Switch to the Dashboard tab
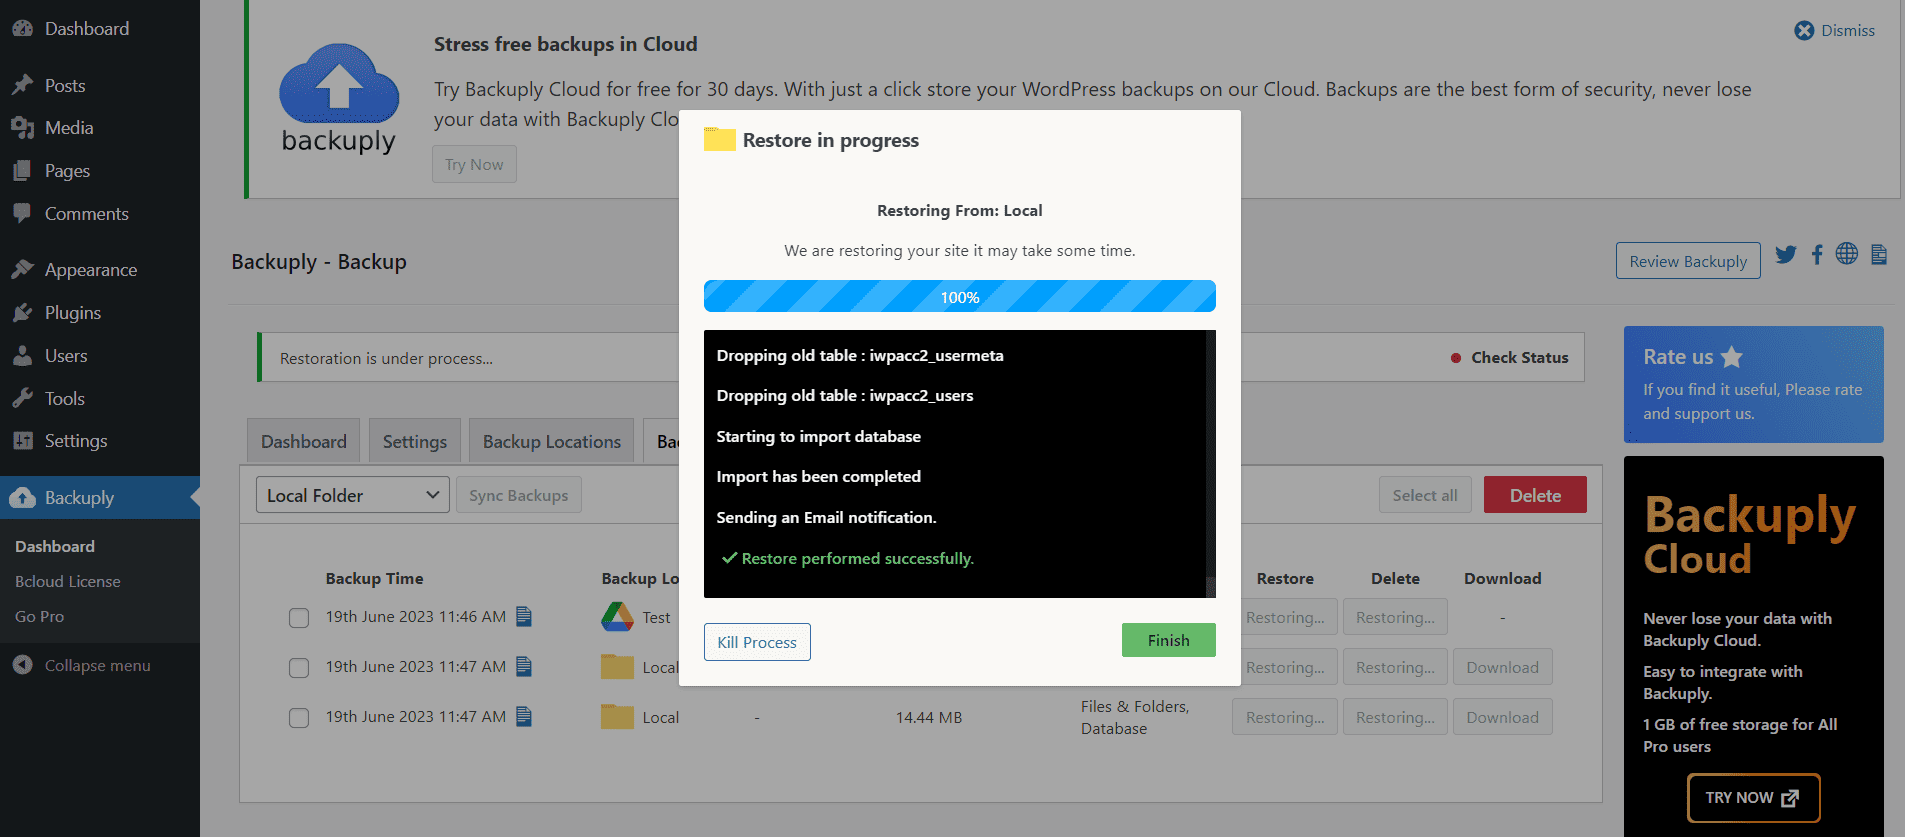Image resolution: width=1905 pixels, height=837 pixels. [x=304, y=441]
